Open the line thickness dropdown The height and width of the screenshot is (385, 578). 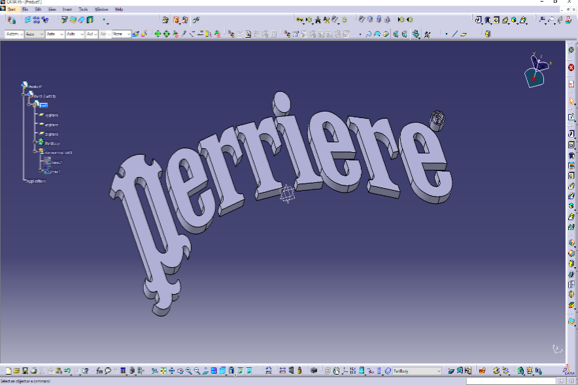[x=55, y=34]
